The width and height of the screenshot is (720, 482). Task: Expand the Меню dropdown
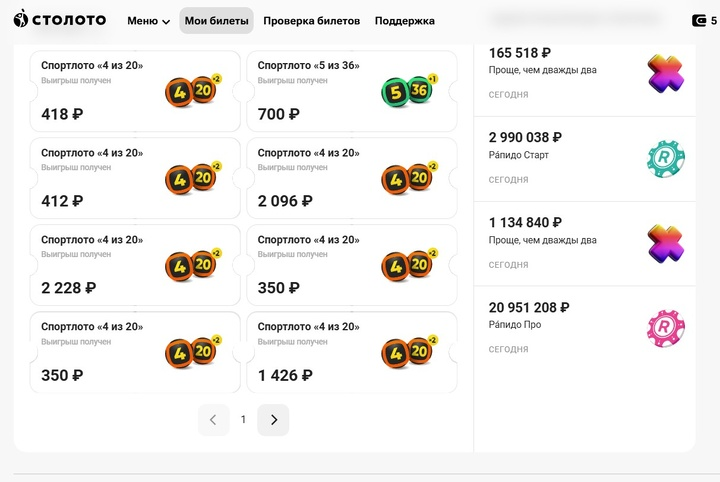tap(149, 21)
